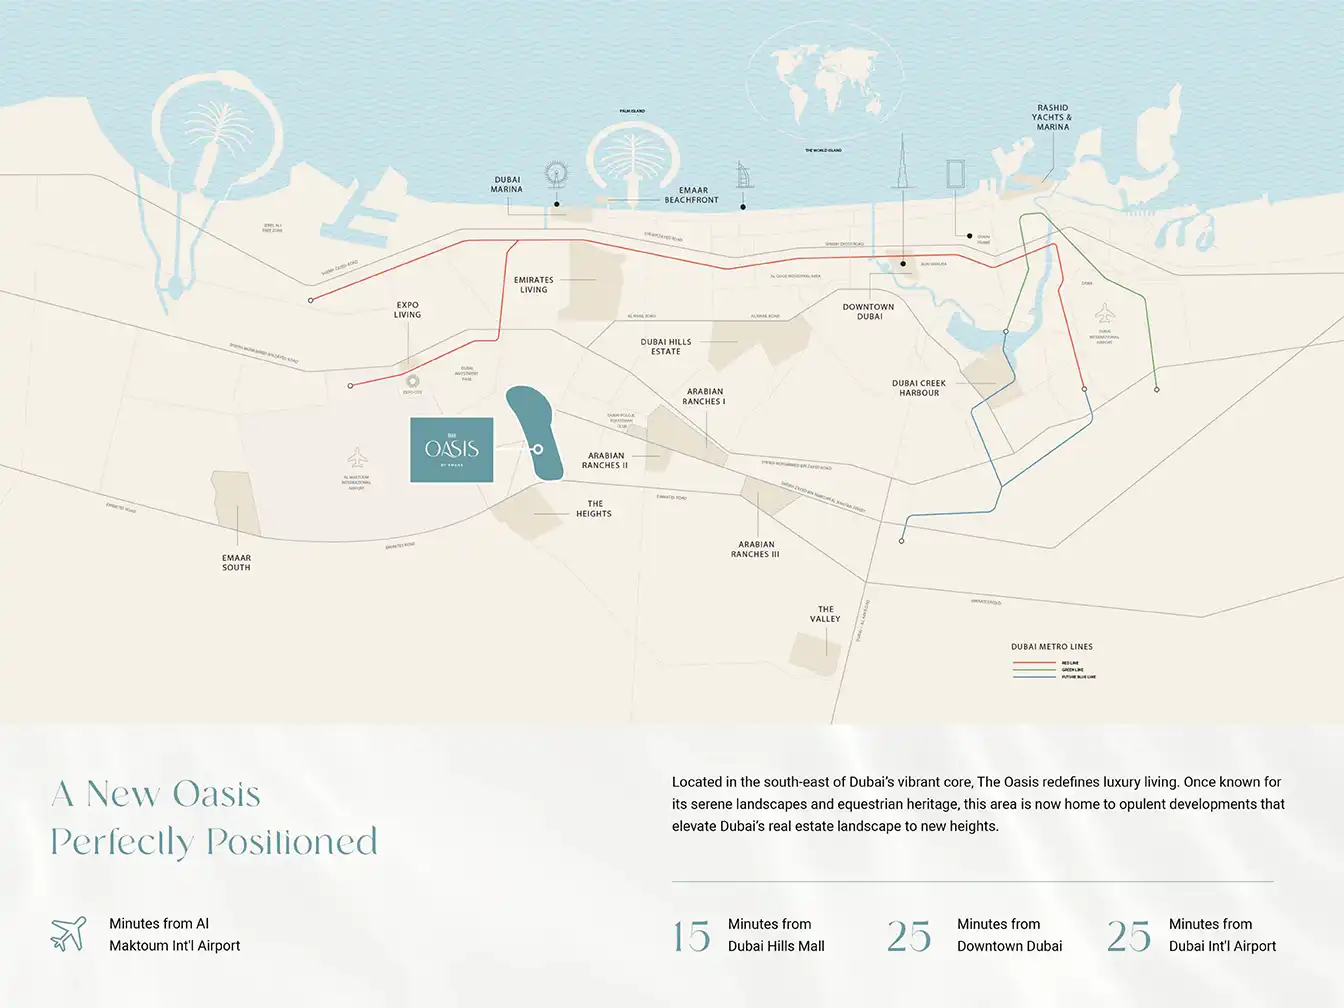Click the Burj Al Arab sail-shaped icon
The width and height of the screenshot is (1344, 1008).
744,175
